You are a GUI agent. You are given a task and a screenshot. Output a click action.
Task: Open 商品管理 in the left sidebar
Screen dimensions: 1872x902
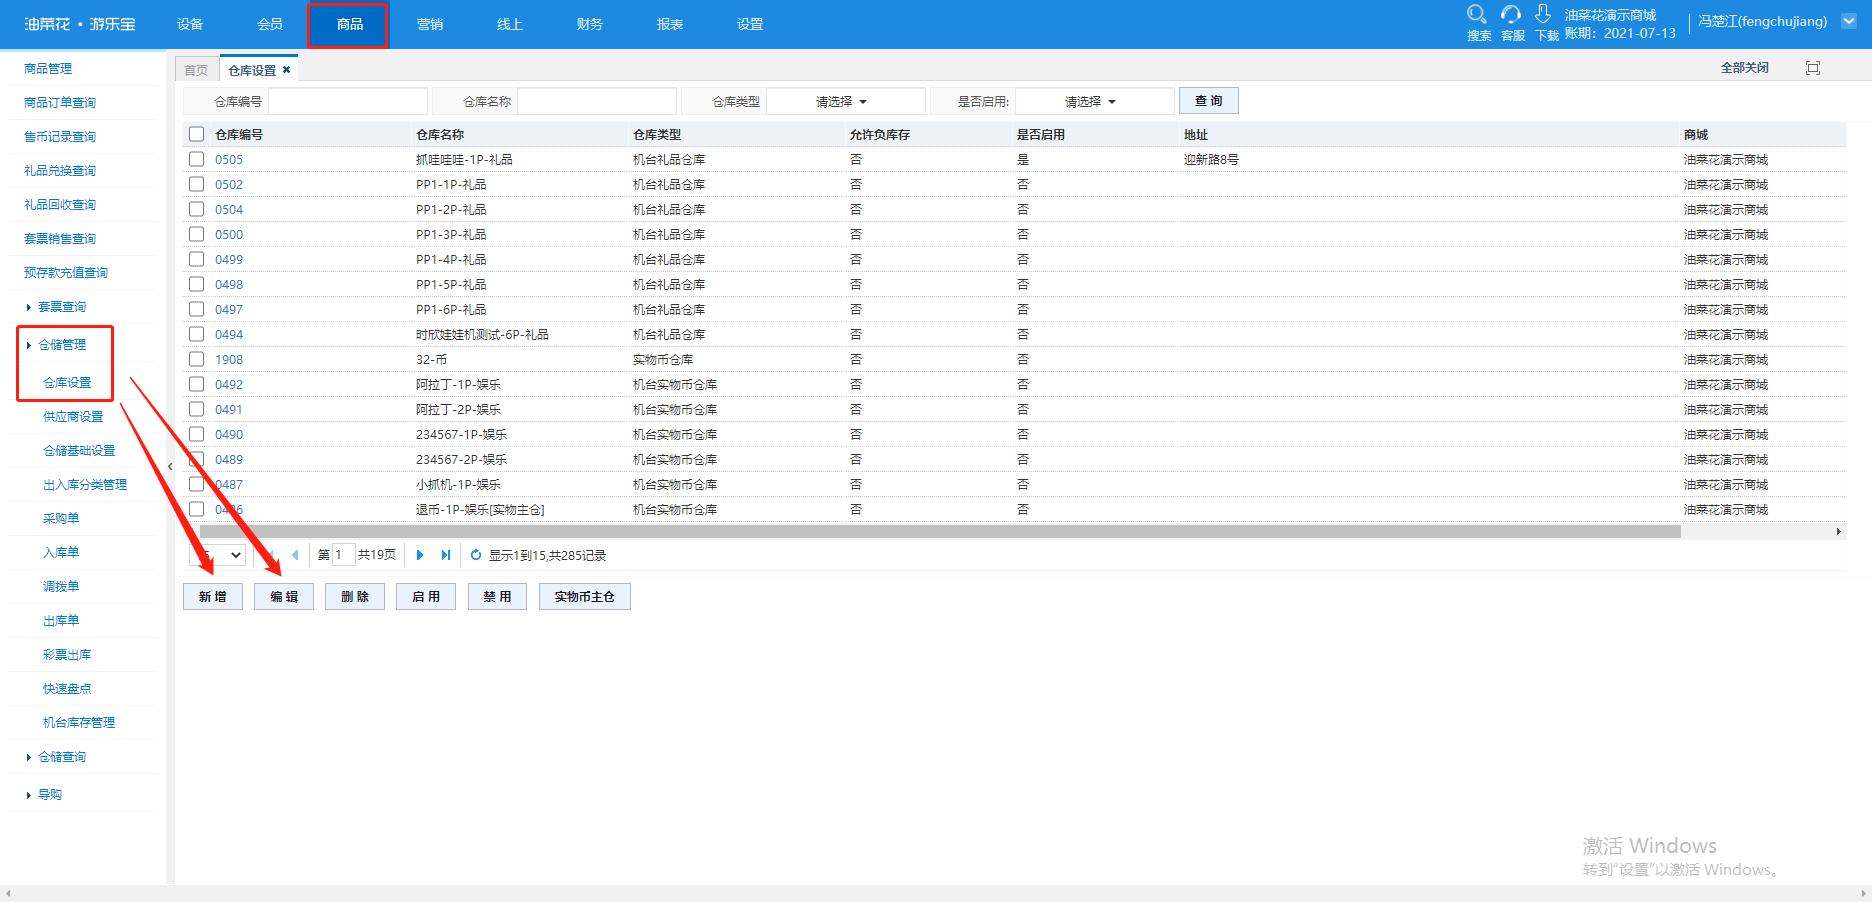coord(48,69)
